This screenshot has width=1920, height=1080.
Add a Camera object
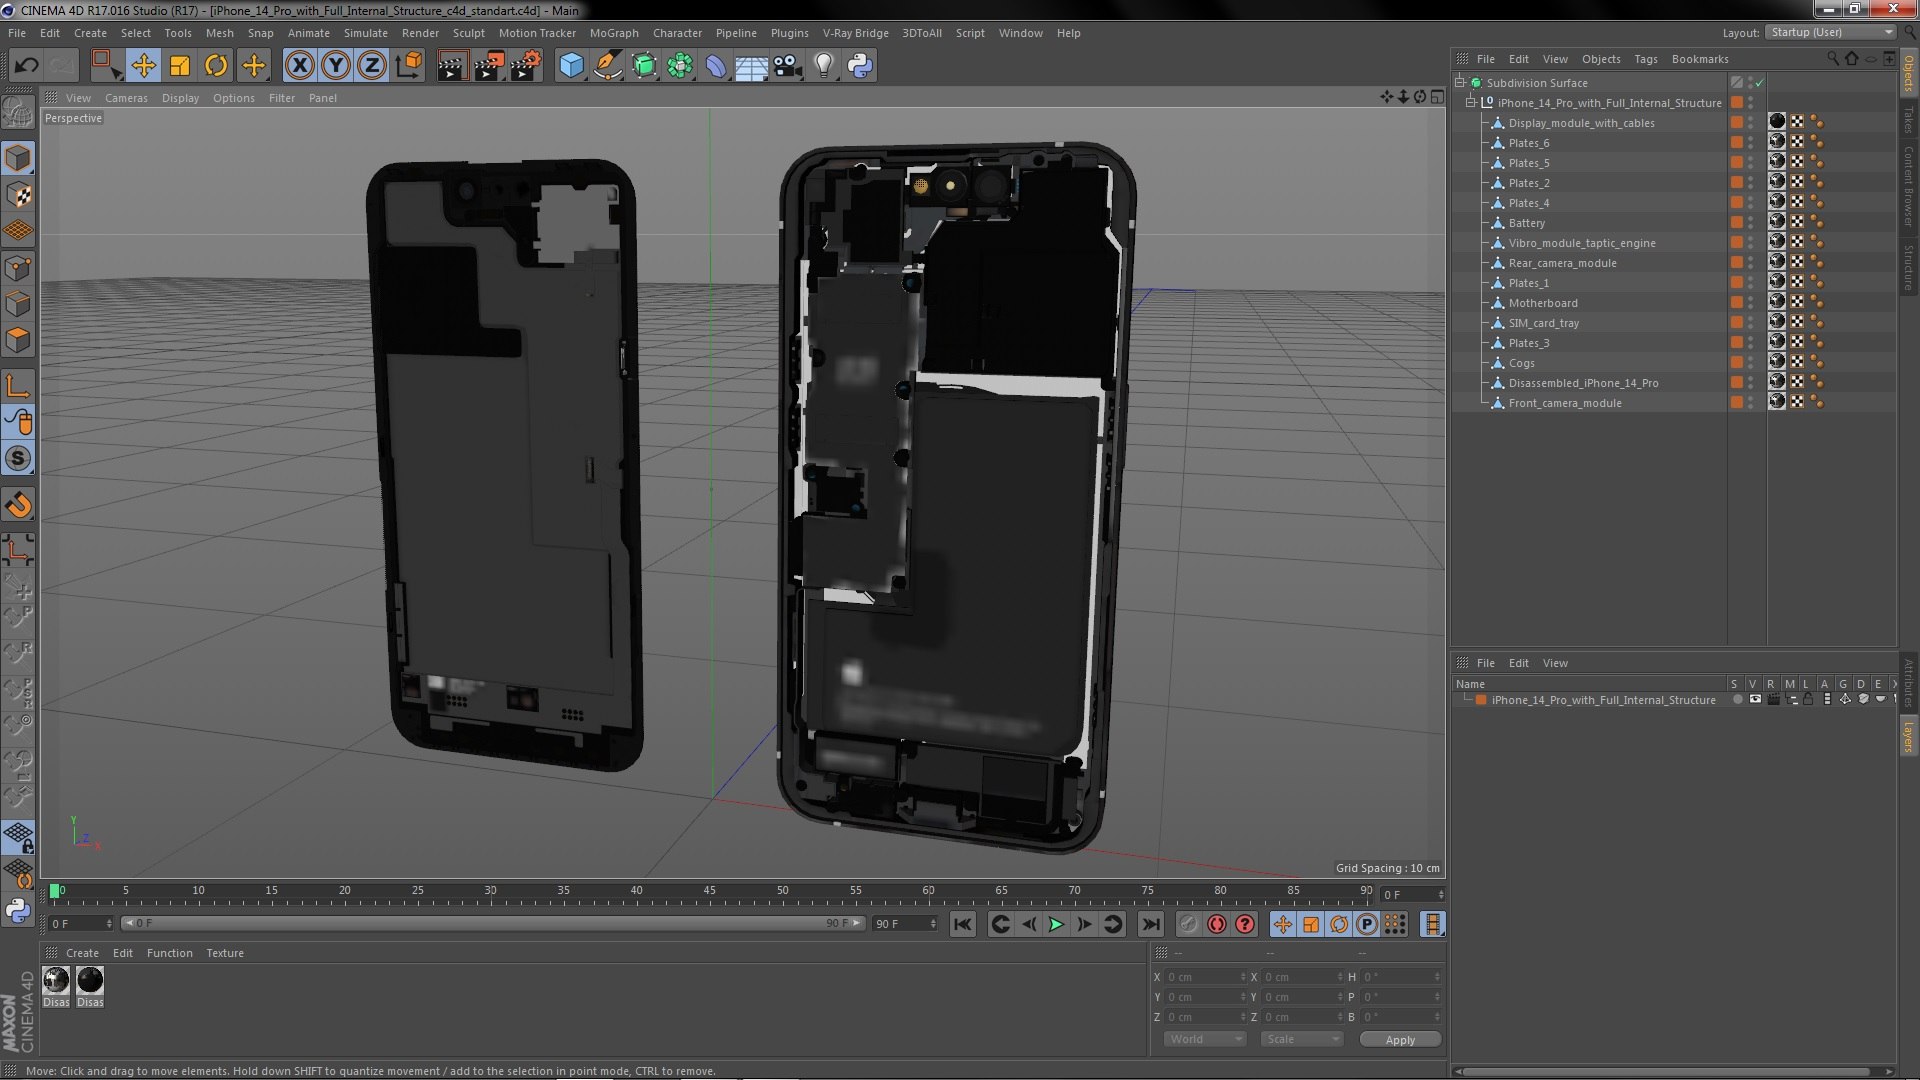[x=787, y=66]
